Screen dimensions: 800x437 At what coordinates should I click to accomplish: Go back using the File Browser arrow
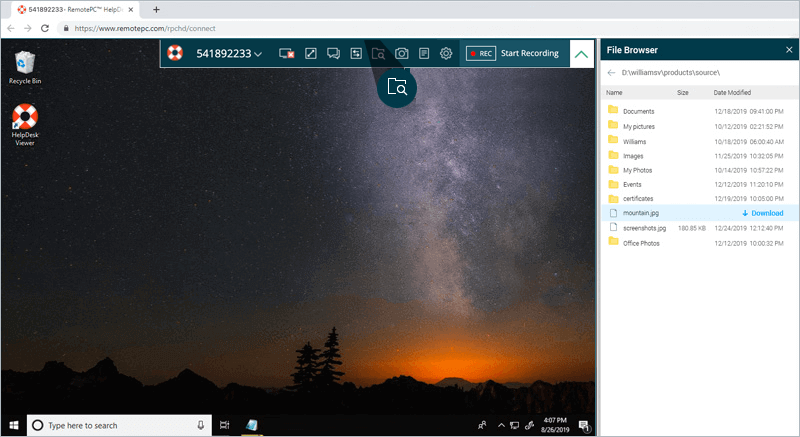(611, 73)
